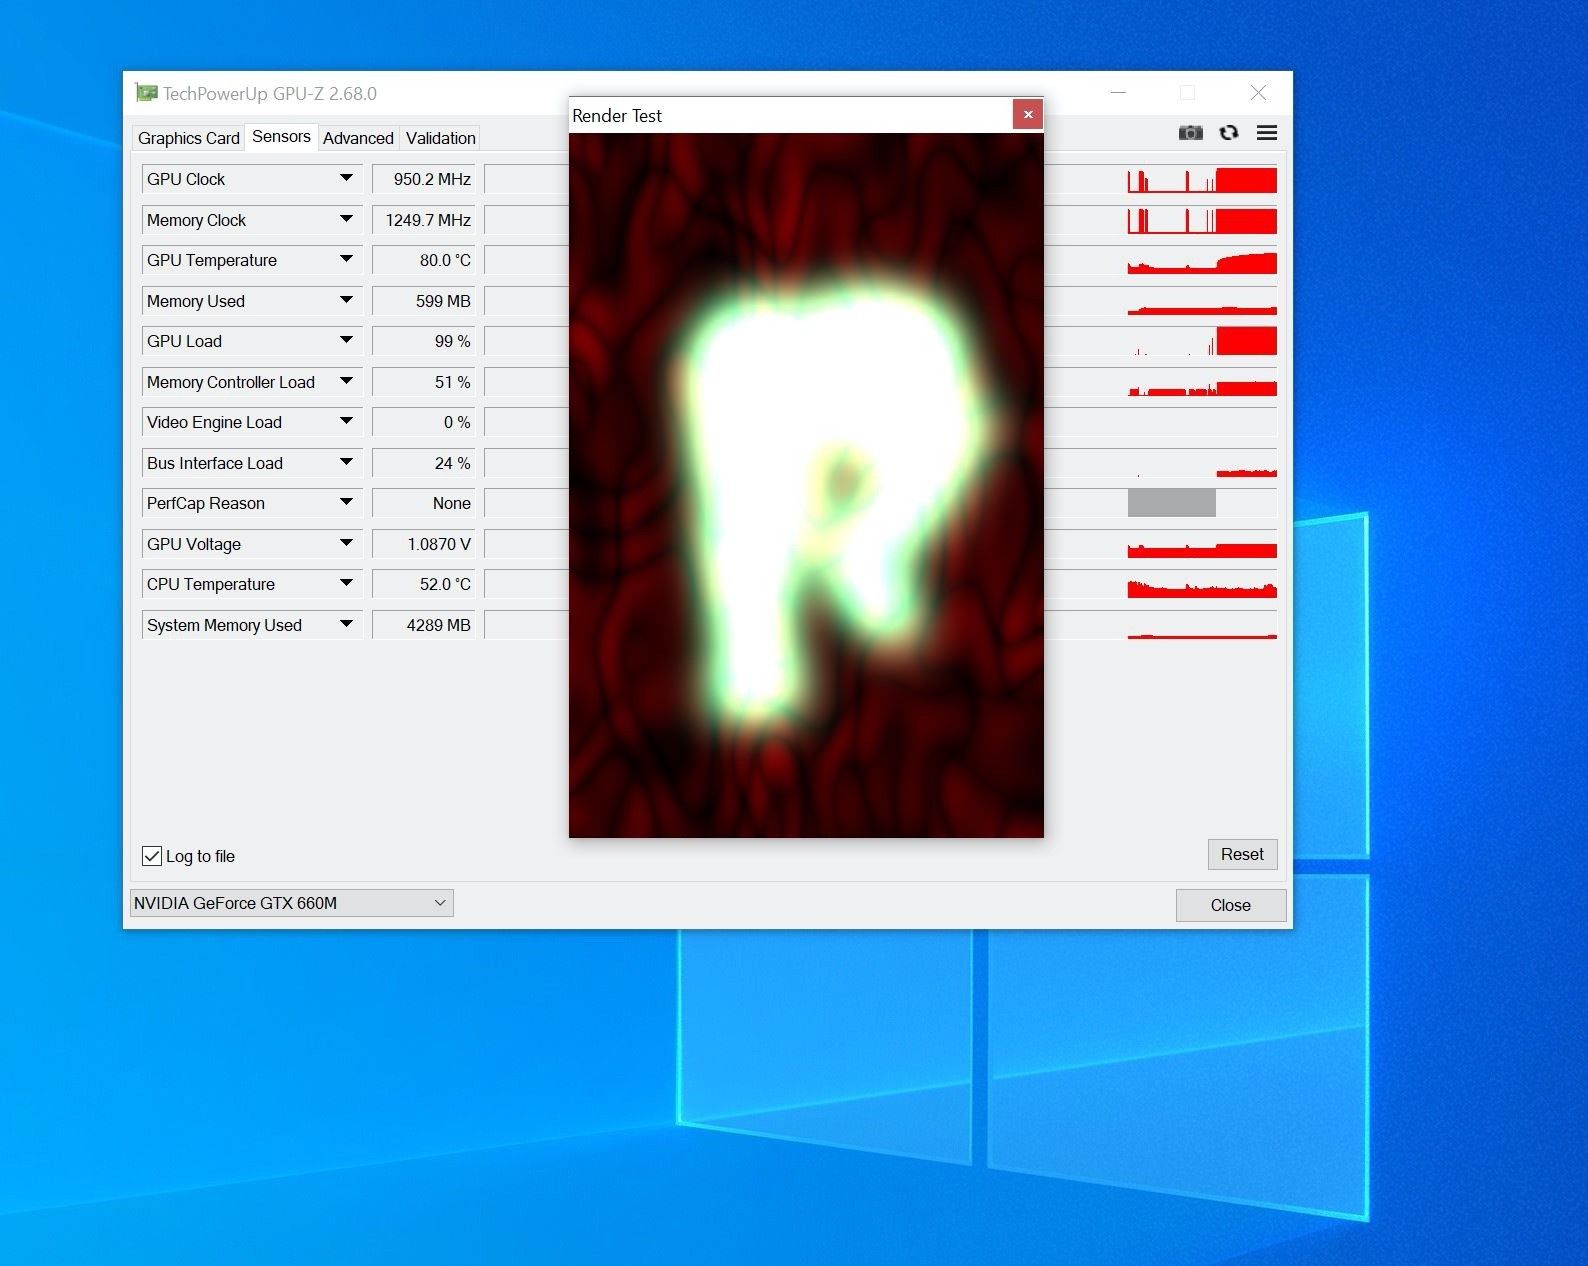Minimize the GPU-Z window
1588x1266 pixels.
point(1119,93)
